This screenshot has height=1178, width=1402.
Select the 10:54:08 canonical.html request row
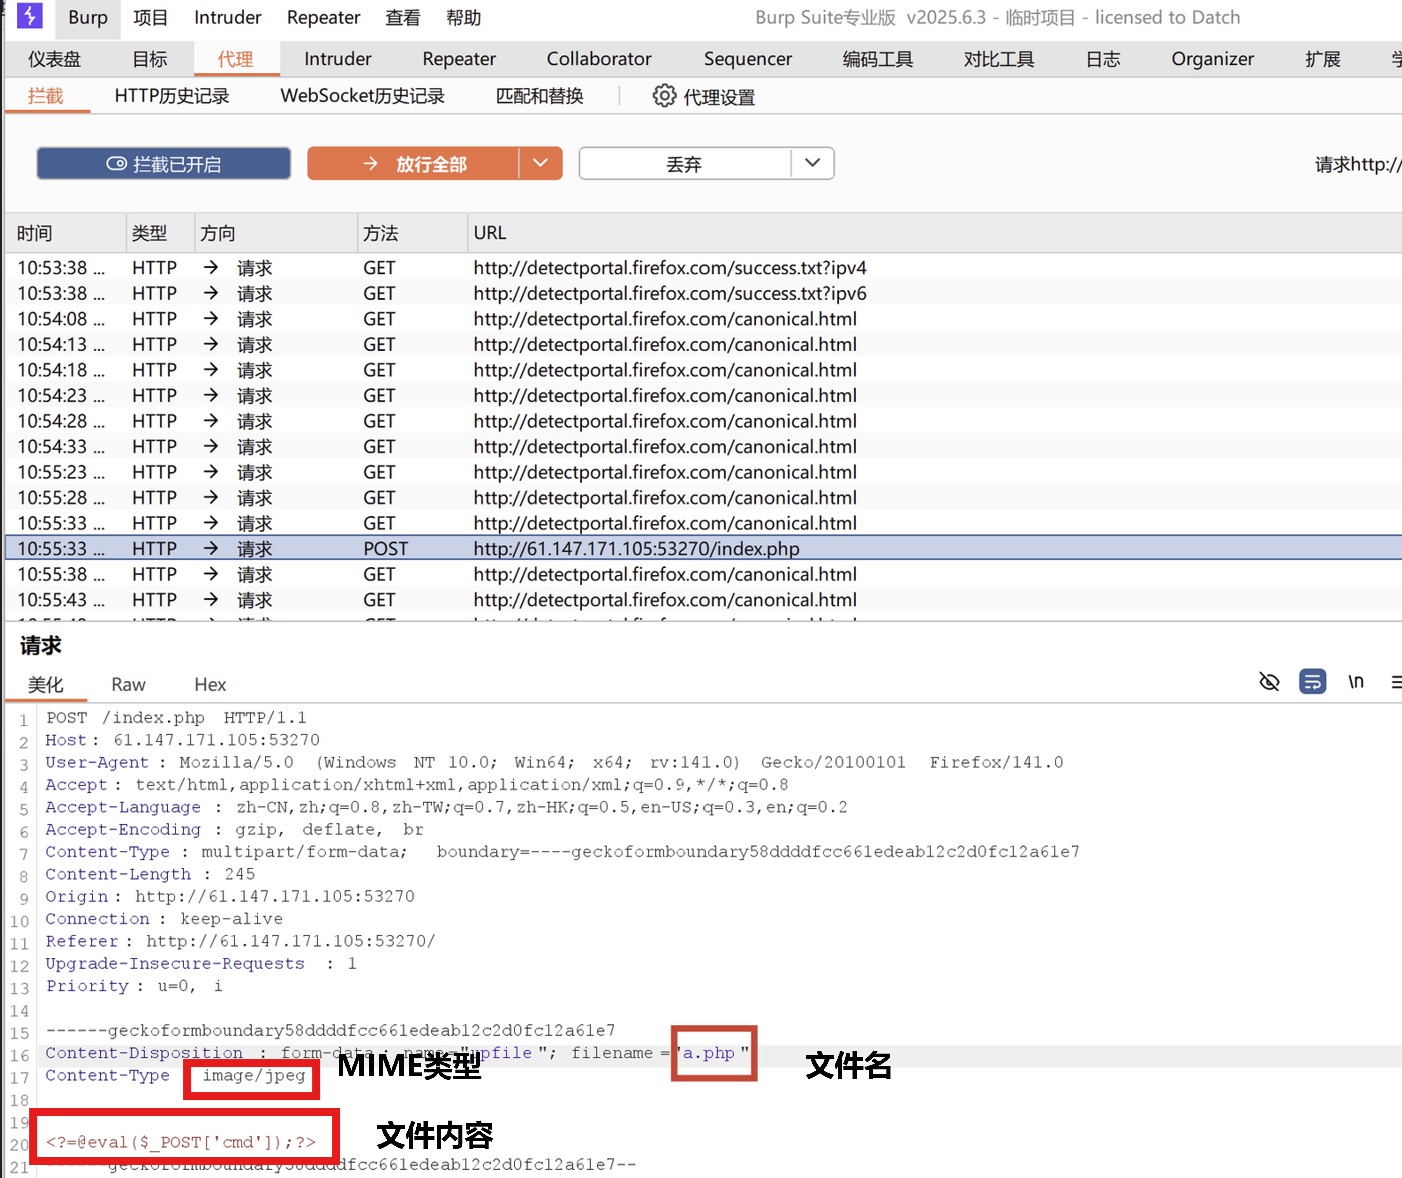pos(704,319)
